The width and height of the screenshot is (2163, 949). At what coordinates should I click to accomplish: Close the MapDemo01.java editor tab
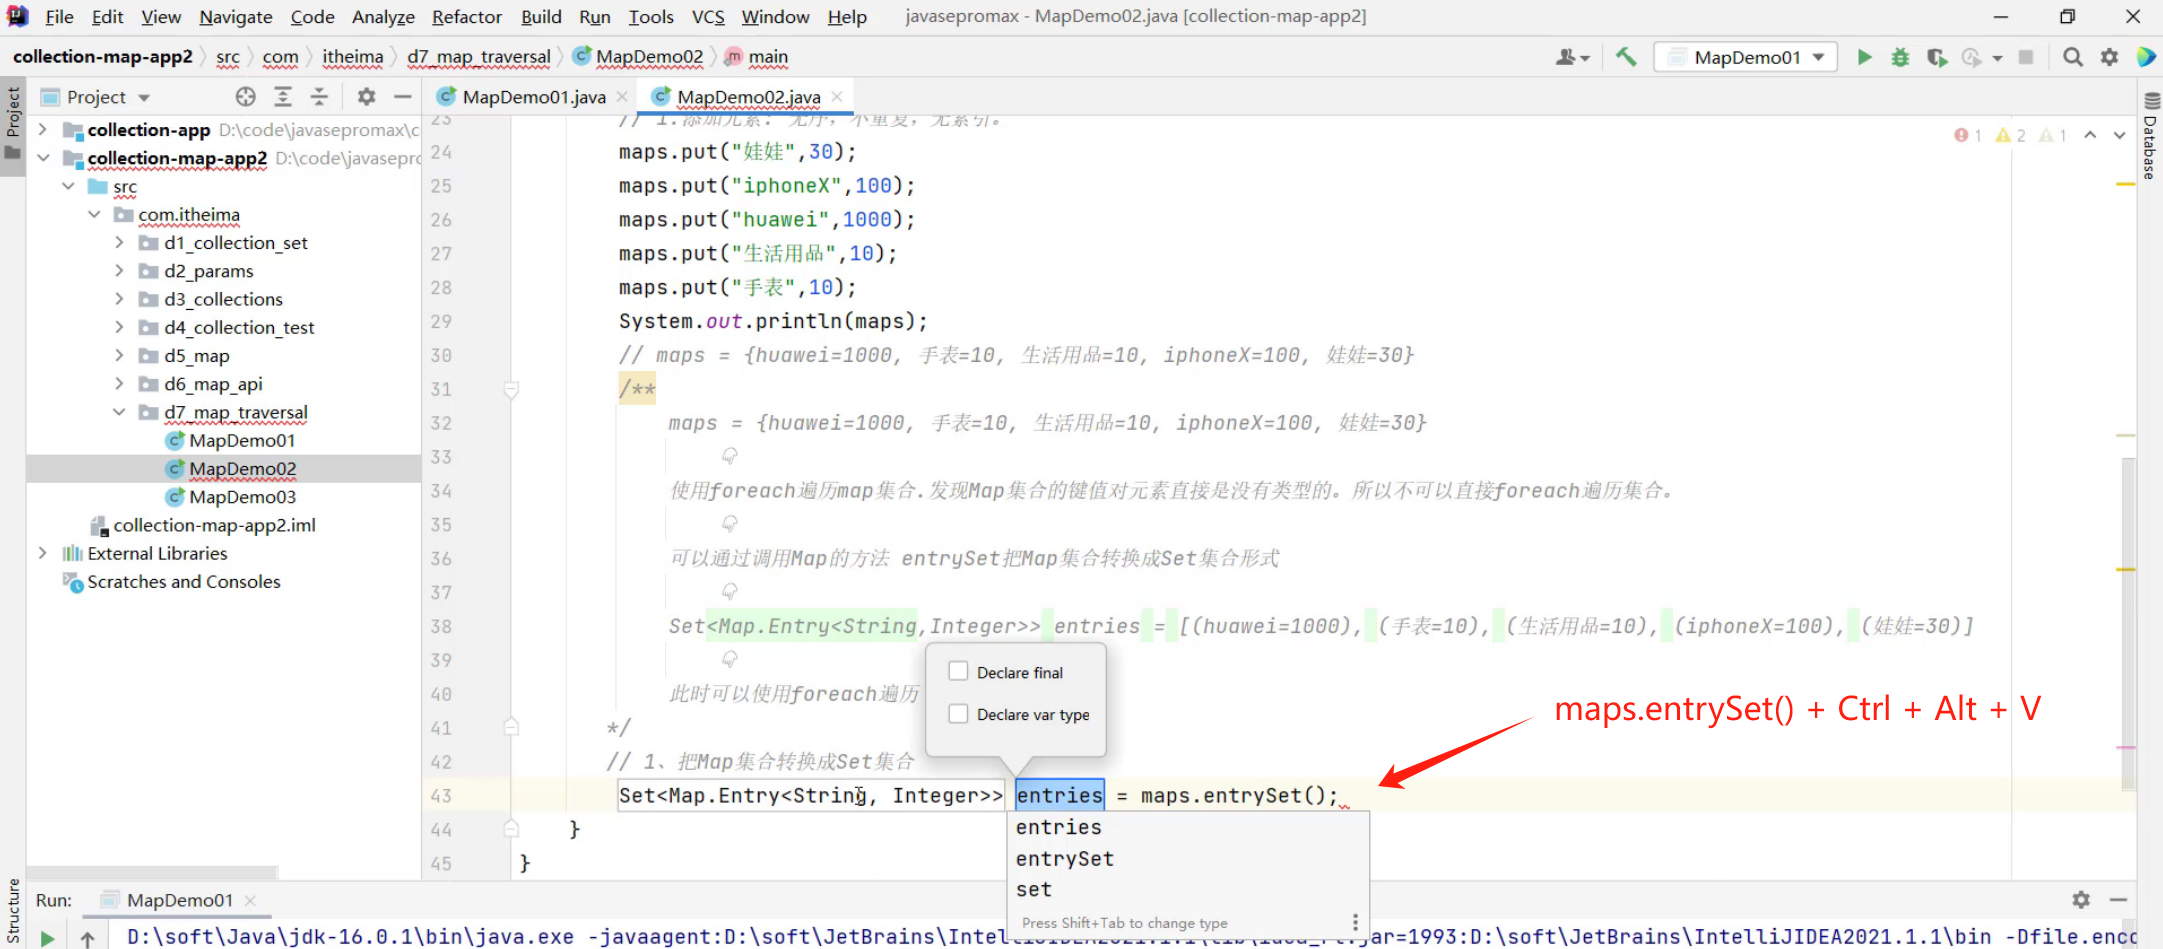[x=622, y=97]
